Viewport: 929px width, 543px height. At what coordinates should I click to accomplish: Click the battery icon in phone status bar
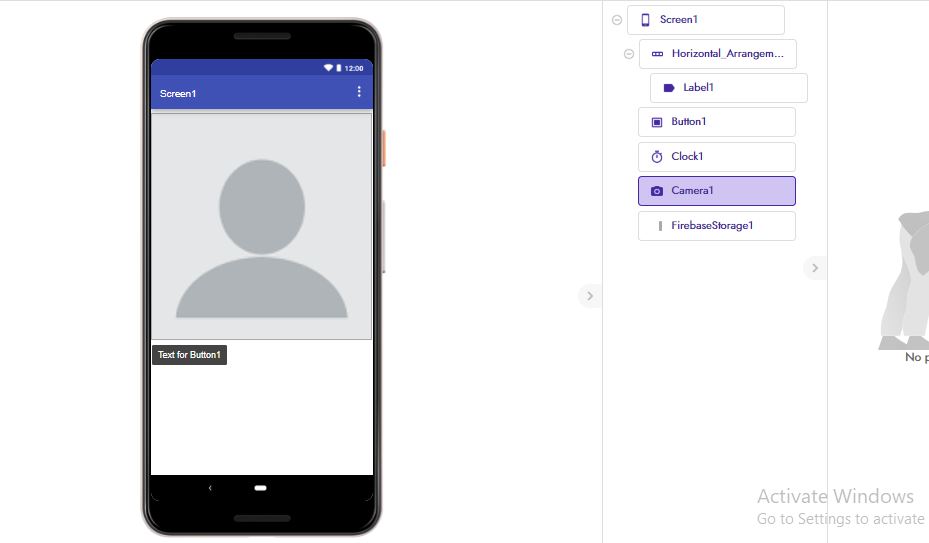coord(339,68)
